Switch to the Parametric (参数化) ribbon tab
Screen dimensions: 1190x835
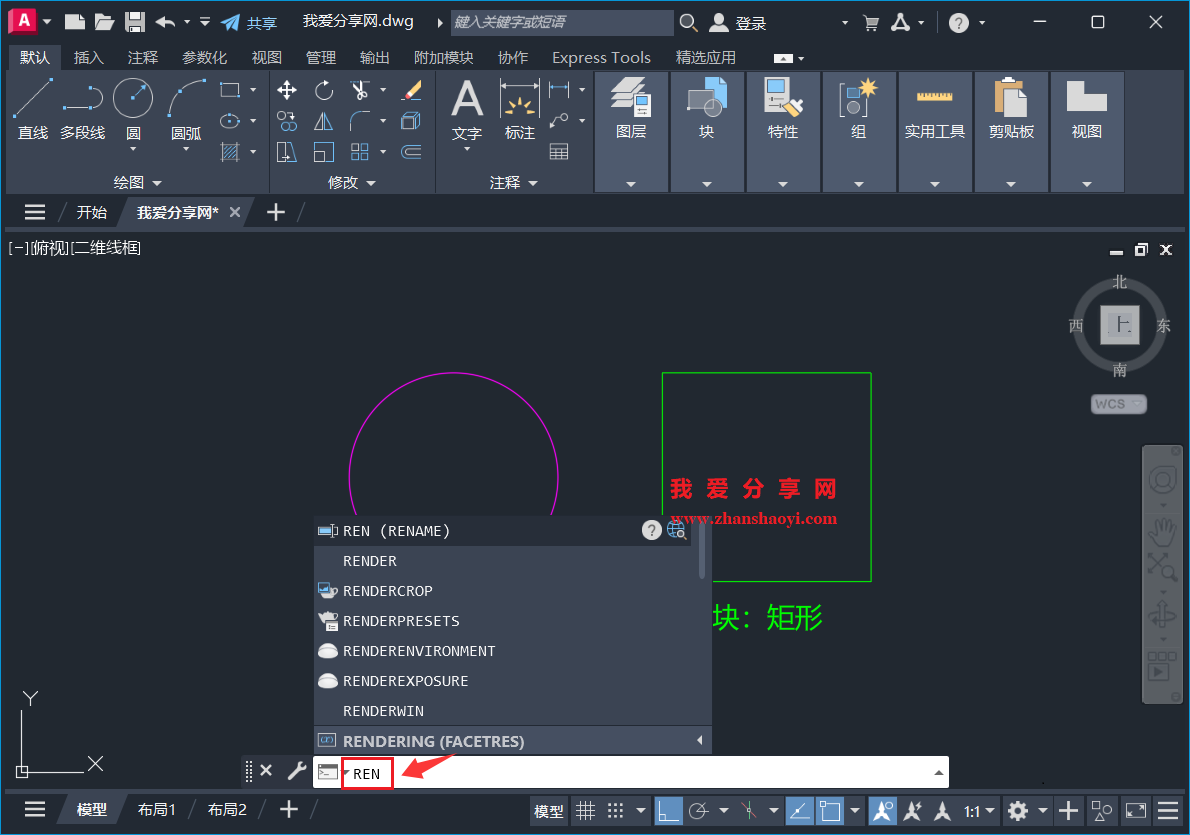click(x=204, y=58)
